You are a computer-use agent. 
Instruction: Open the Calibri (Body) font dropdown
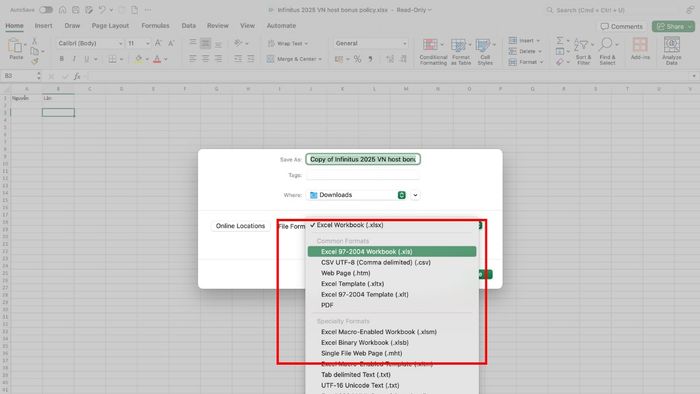coord(90,43)
